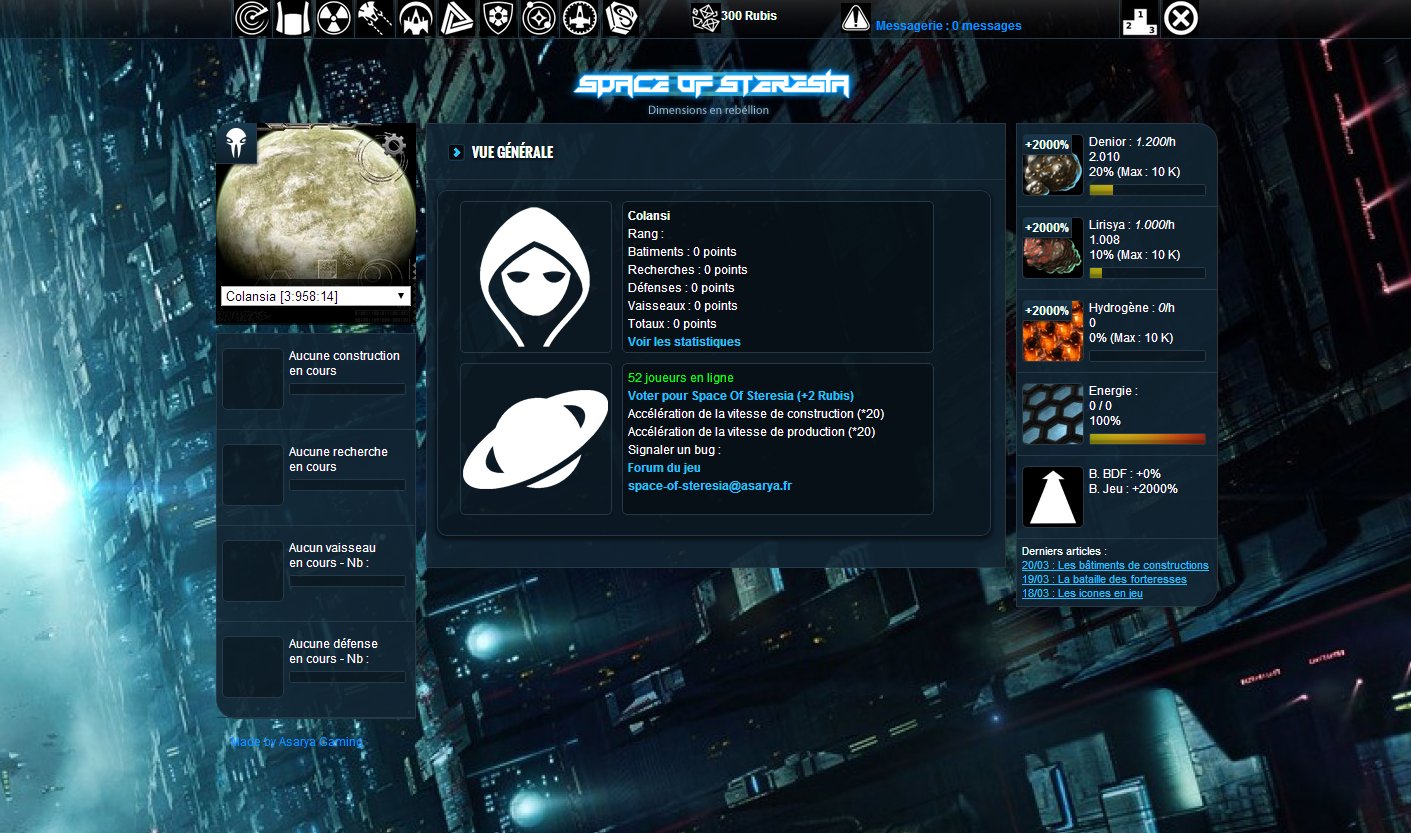Click the ringed planet icon
The image size is (1411, 833).
536,439
